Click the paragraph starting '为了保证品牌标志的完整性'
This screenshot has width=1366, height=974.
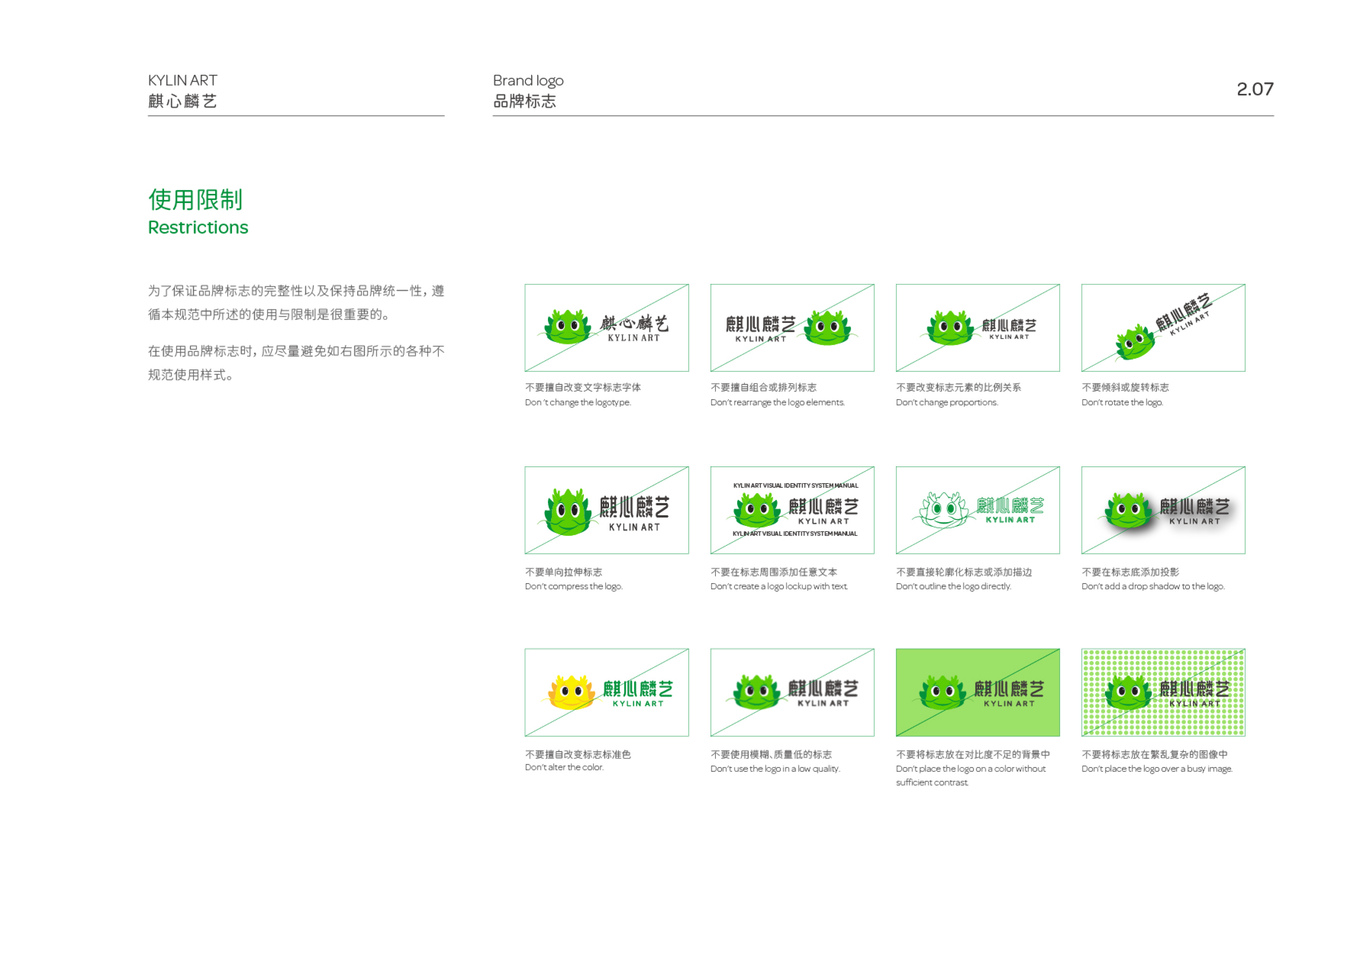(296, 302)
